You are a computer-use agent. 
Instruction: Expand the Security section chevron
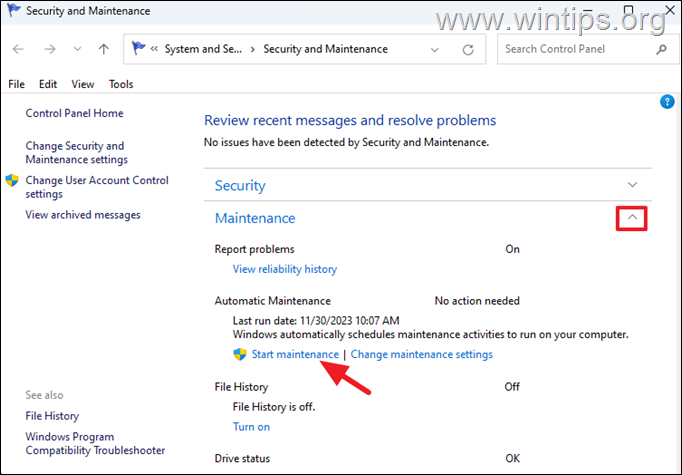pyautogui.click(x=632, y=185)
